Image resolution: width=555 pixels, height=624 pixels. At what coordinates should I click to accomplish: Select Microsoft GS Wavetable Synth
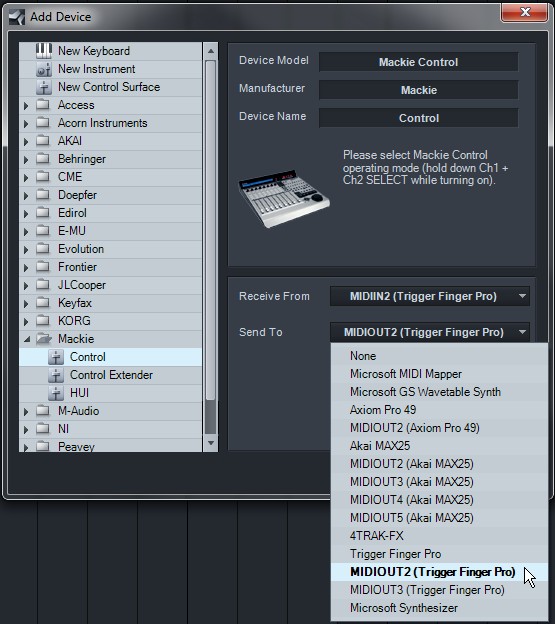(439, 392)
